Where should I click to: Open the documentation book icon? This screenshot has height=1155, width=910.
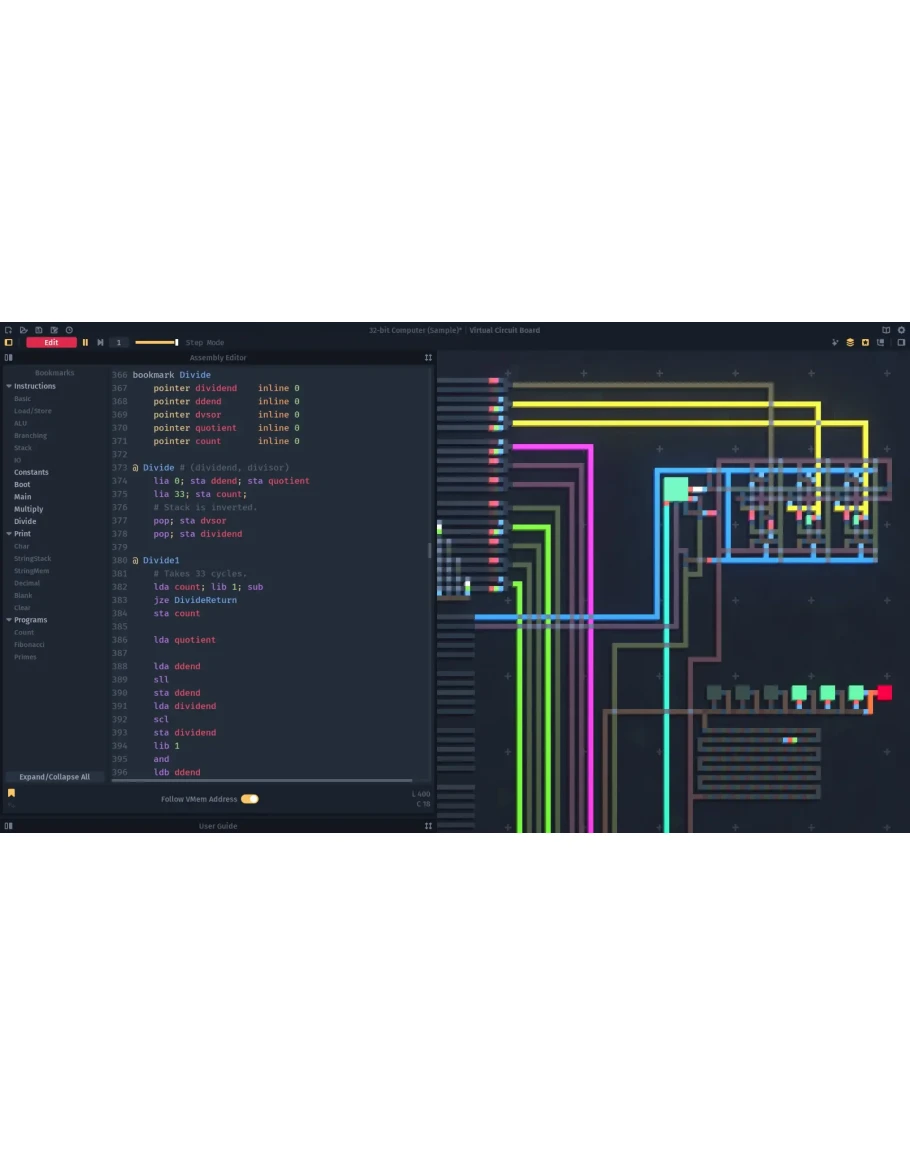point(886,330)
